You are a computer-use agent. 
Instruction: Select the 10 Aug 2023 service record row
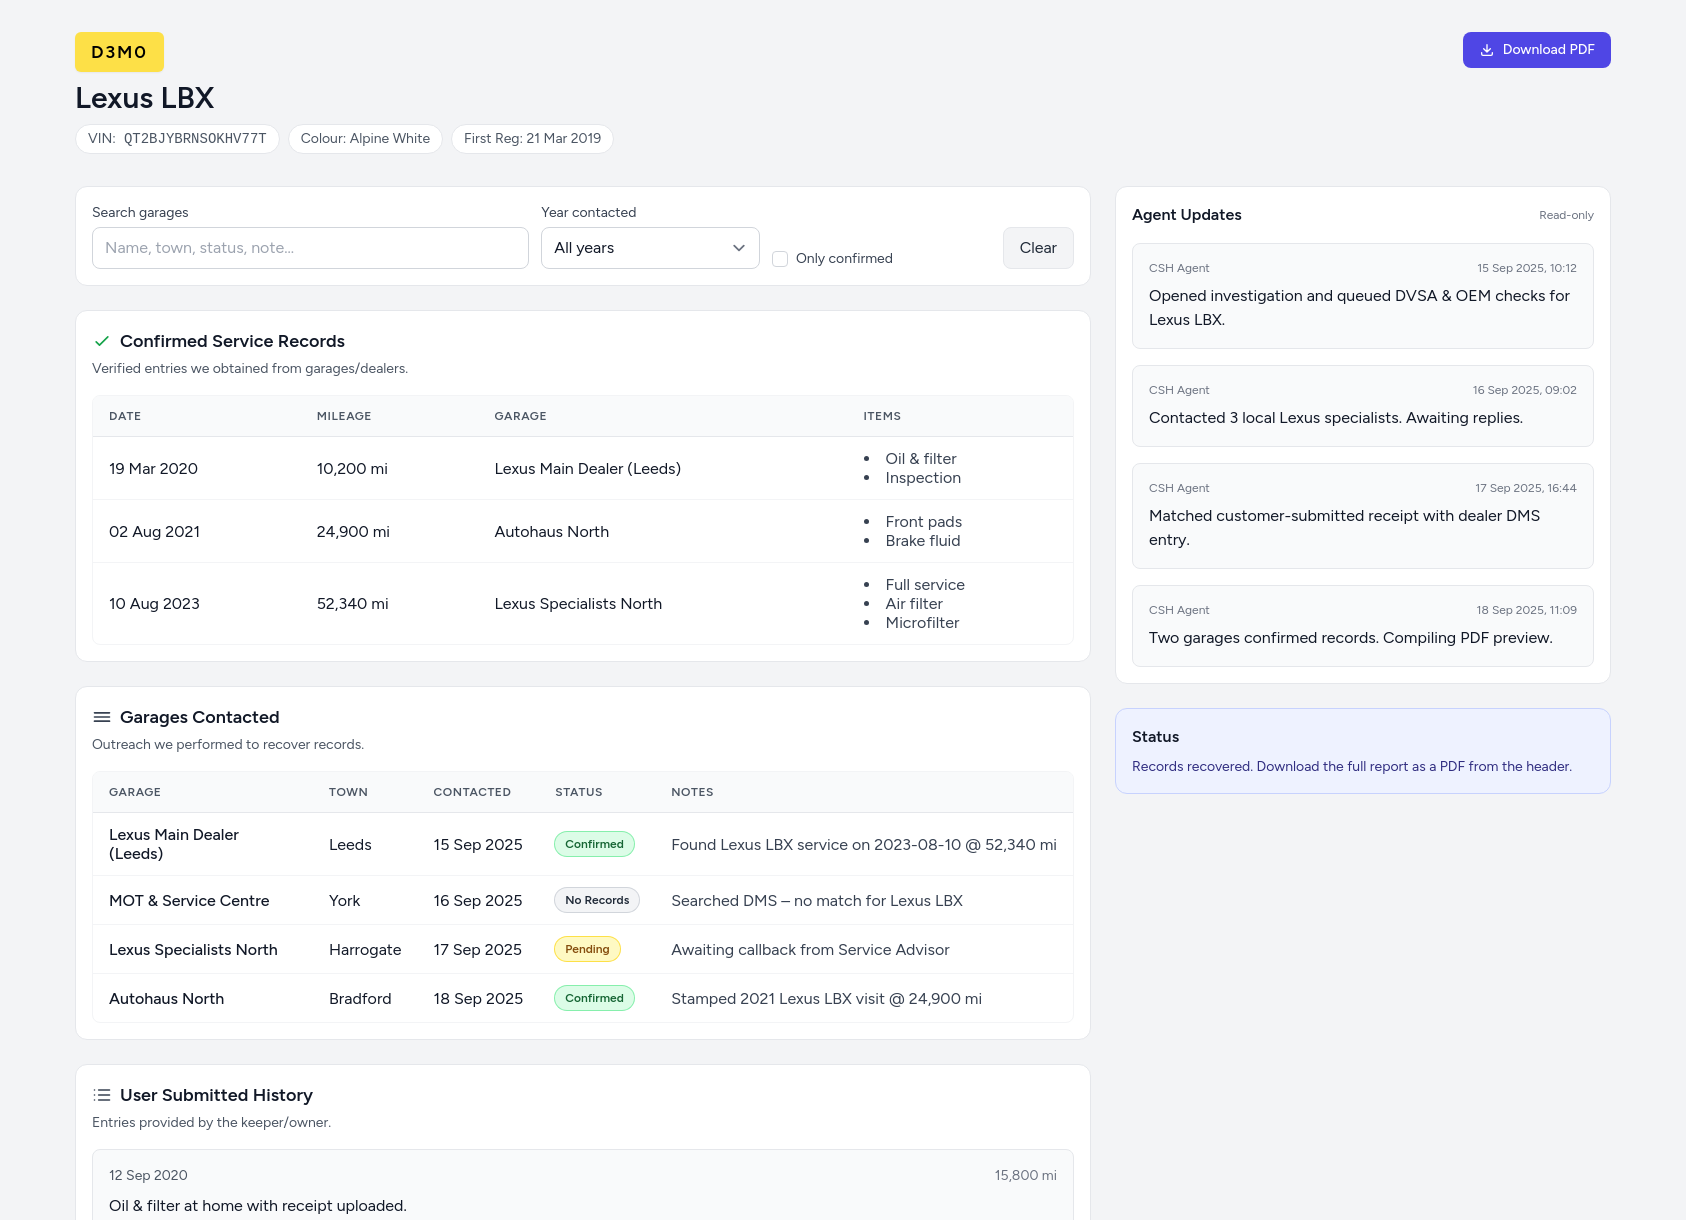(582, 604)
